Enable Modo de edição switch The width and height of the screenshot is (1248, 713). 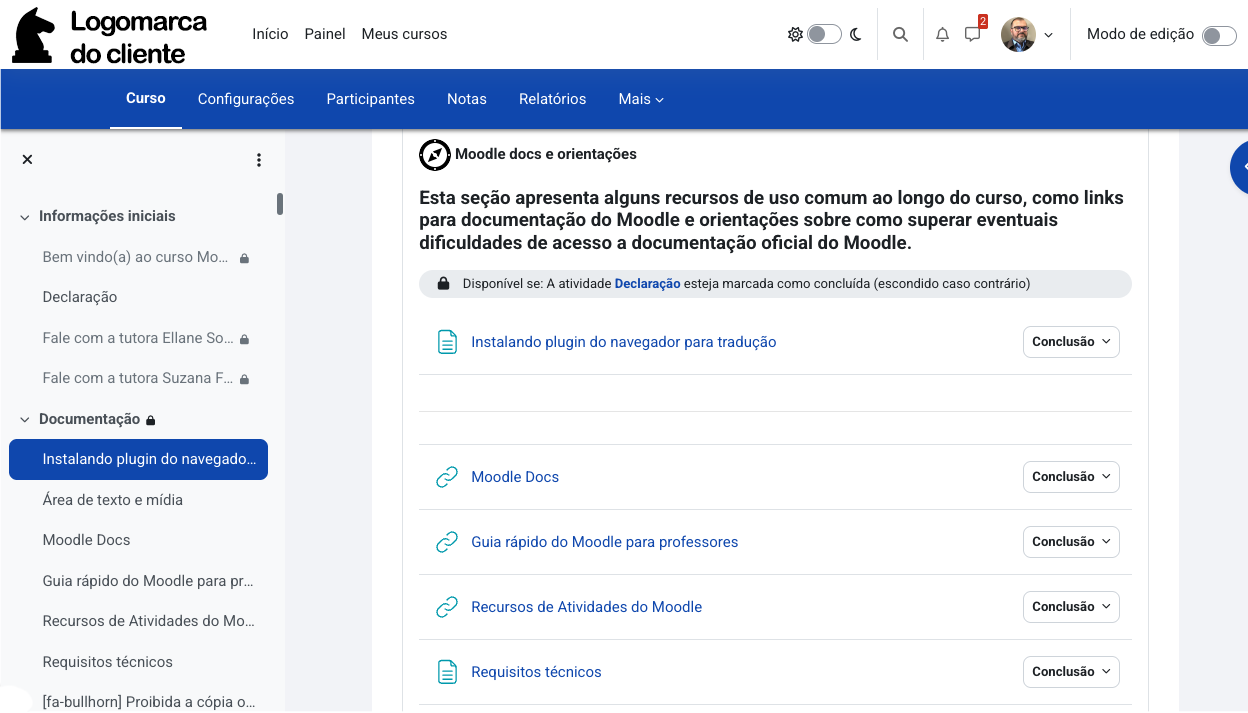(x=1219, y=35)
